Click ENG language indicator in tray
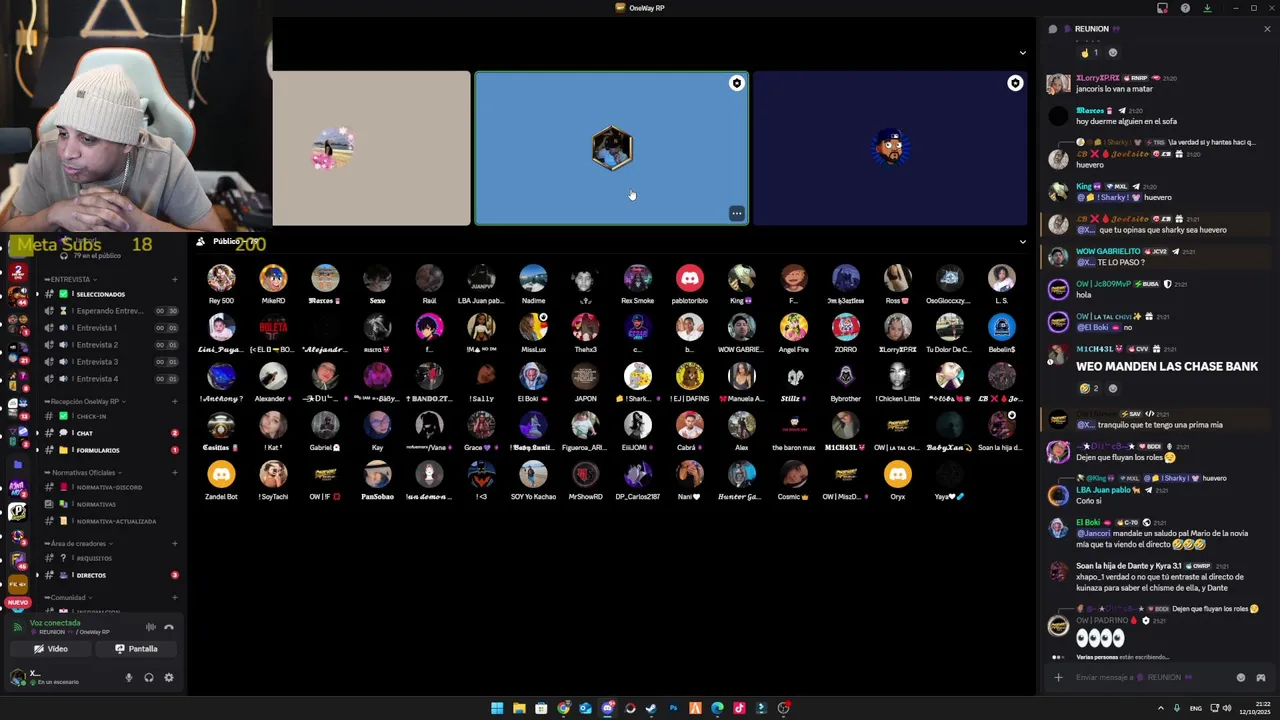Image resolution: width=1280 pixels, height=720 pixels. coord(1196,708)
